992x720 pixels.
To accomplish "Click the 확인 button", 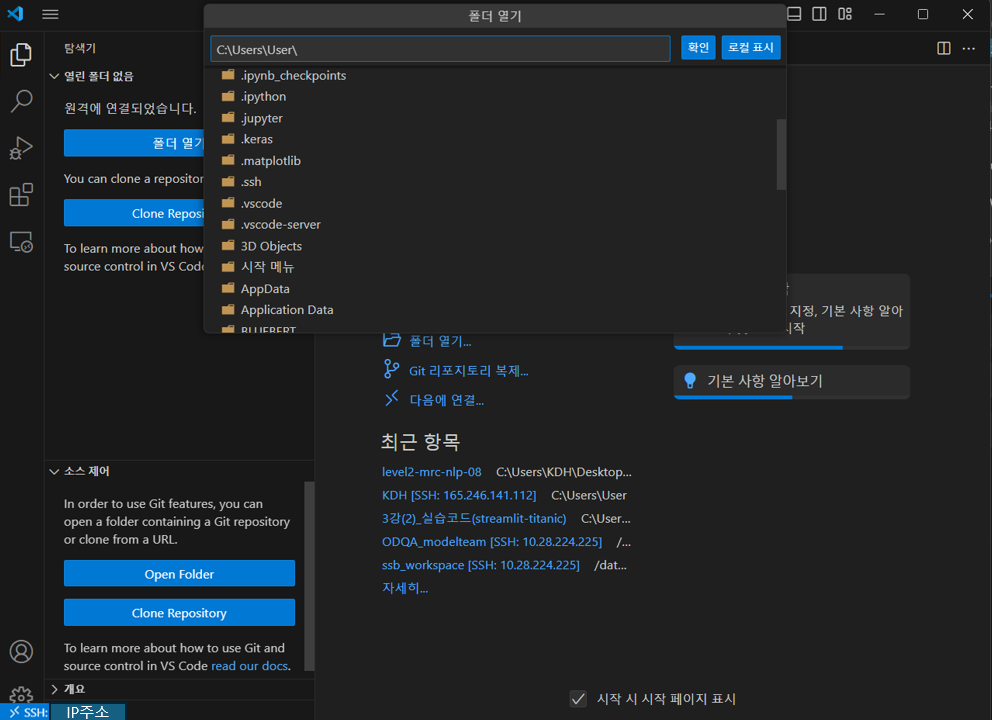I will click(698, 47).
